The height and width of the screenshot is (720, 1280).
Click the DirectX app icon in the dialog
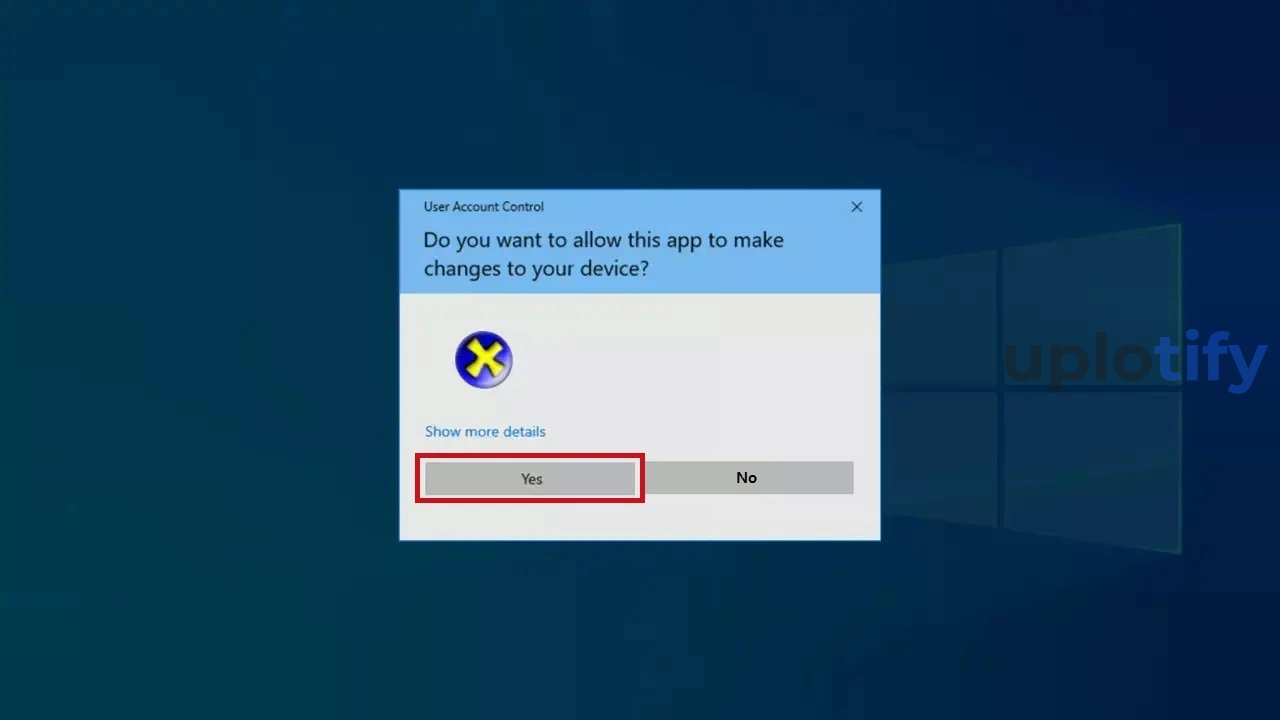click(484, 360)
